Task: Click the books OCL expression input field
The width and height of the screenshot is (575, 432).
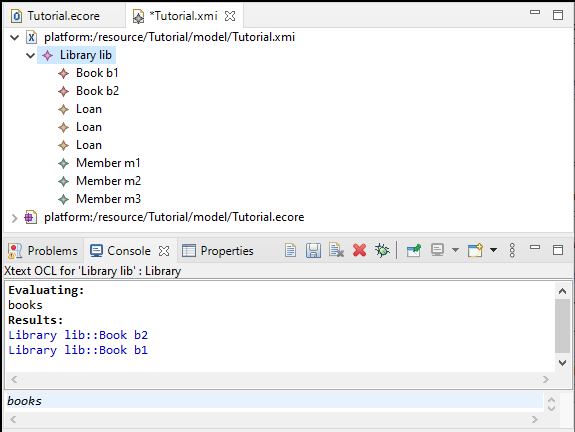Action: point(274,401)
